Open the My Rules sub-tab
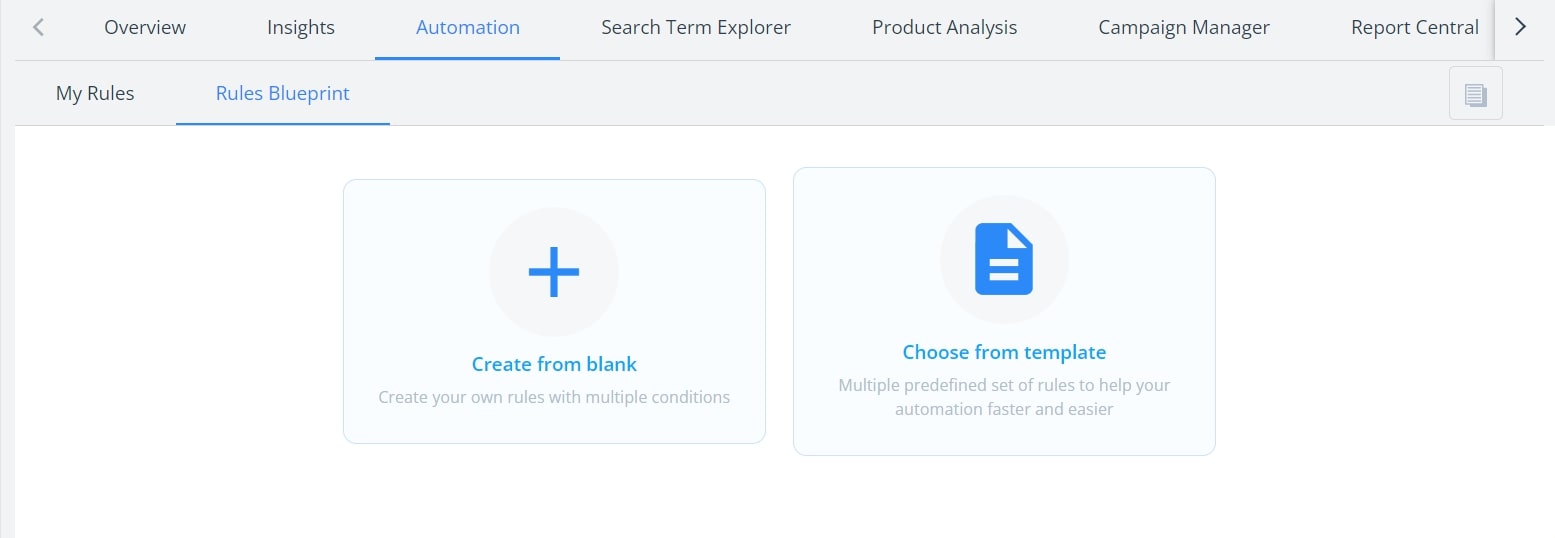The image size is (1555, 538). (x=95, y=93)
